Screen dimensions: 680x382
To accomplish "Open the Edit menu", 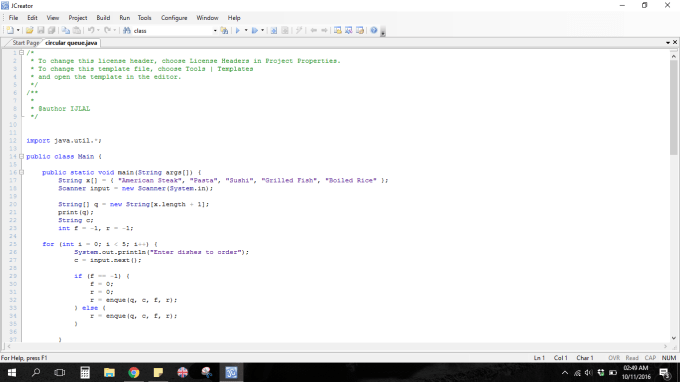I will click(x=33, y=18).
